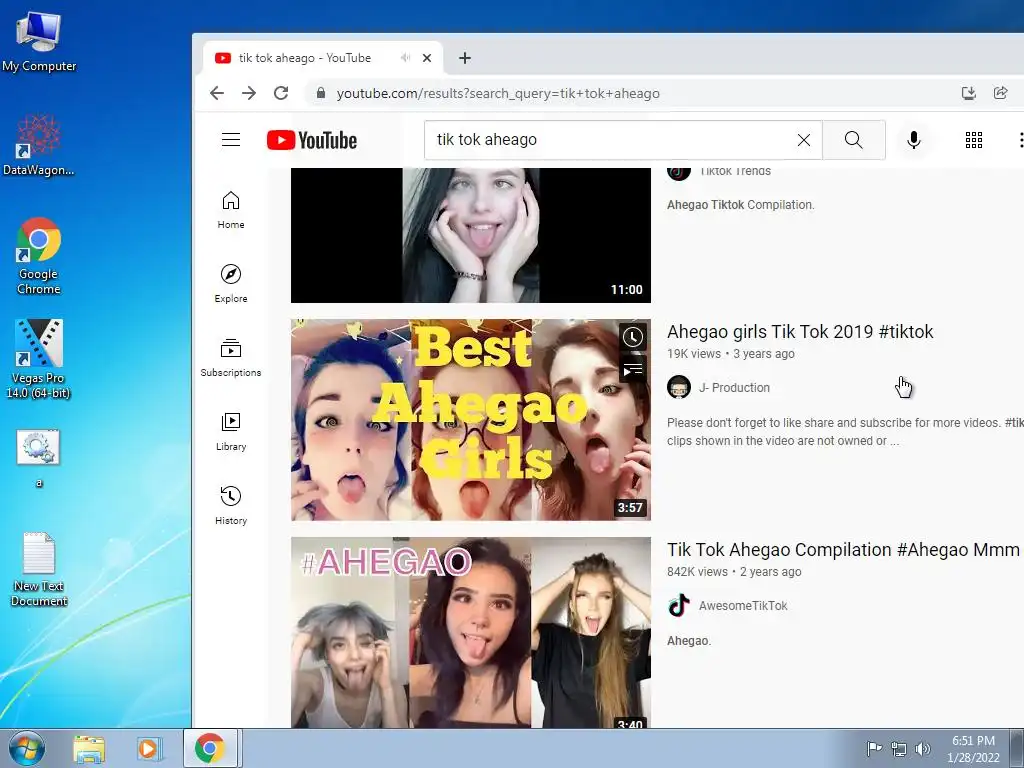This screenshot has height=768, width=1024.
Task: Select My Computer desktop icon
Action: (39, 42)
